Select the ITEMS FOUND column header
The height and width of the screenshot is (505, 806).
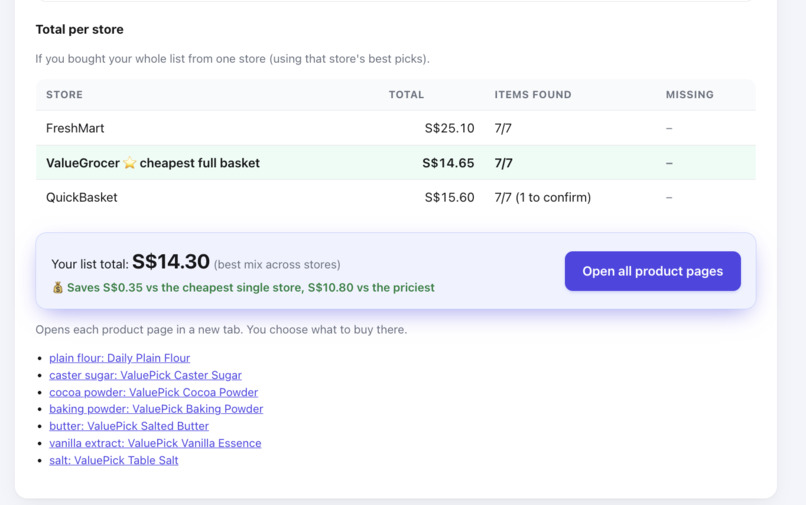533,95
